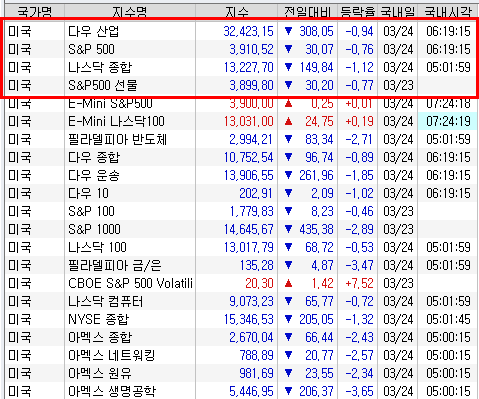The image size is (479, 399).
Task: Click the 아멕스 생명공학 index name
Action: coord(112,391)
